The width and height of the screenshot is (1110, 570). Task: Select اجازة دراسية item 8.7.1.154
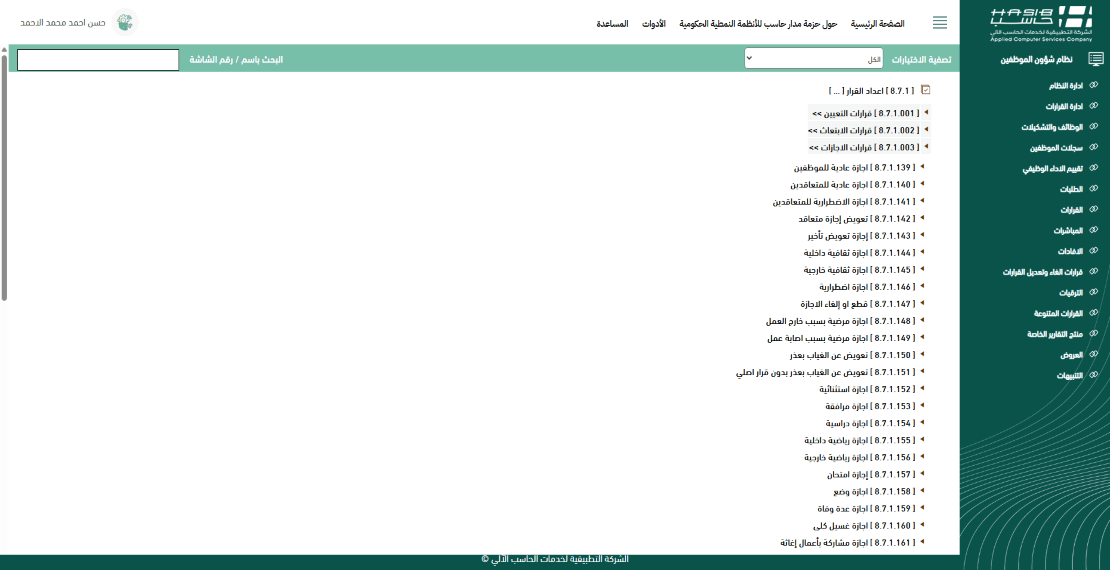[868, 423]
